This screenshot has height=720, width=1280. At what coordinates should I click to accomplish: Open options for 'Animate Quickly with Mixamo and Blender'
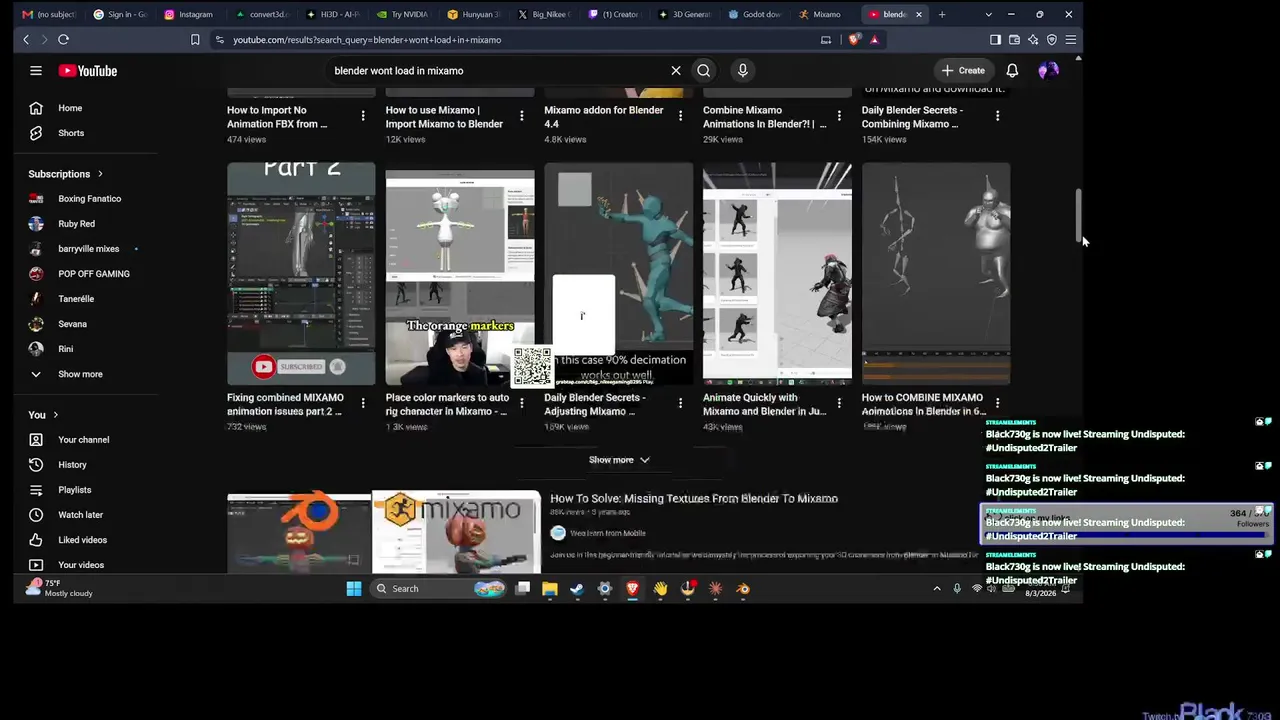[839, 403]
